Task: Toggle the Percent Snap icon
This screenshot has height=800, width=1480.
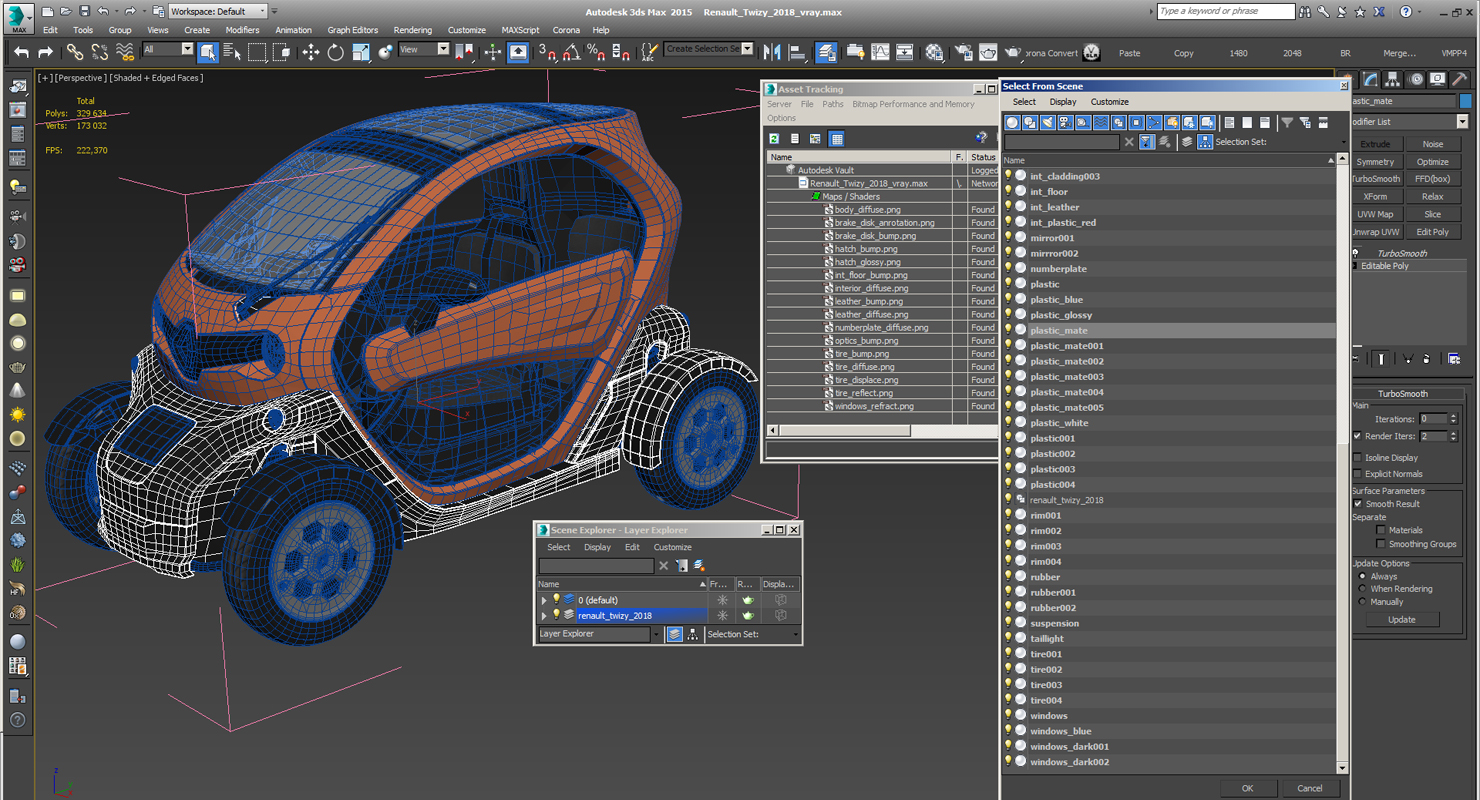Action: 595,52
